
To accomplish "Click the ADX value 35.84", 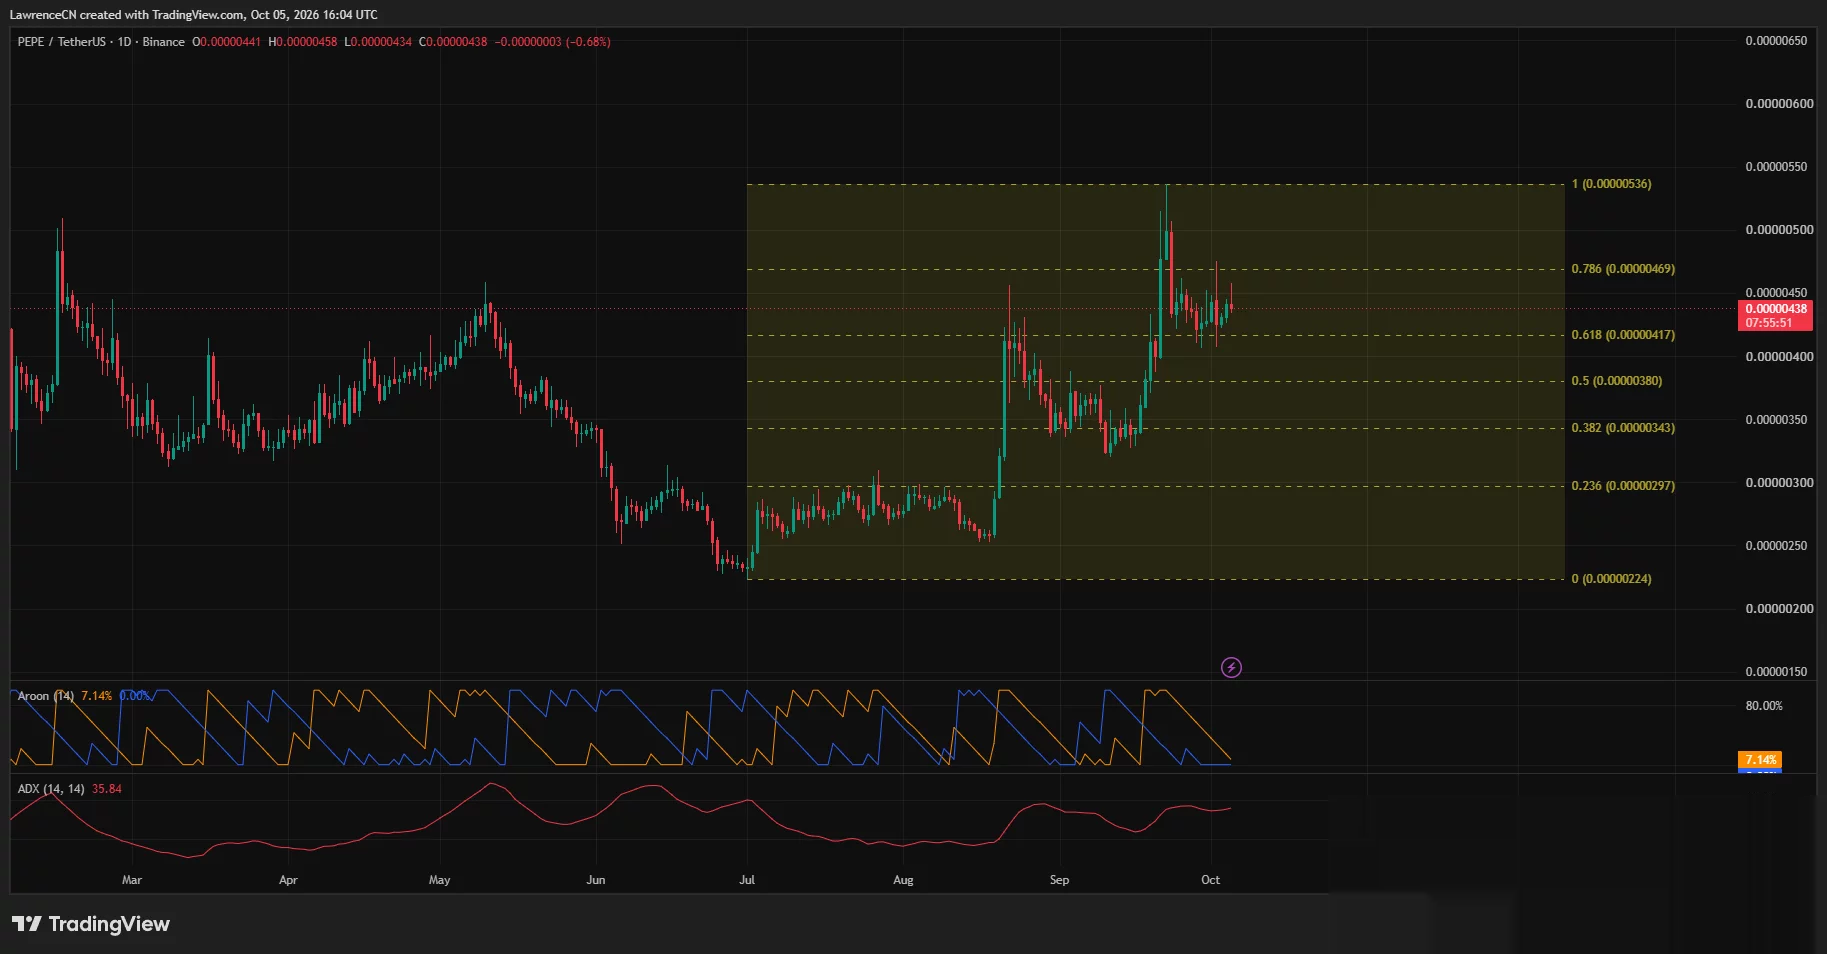I will click(107, 789).
